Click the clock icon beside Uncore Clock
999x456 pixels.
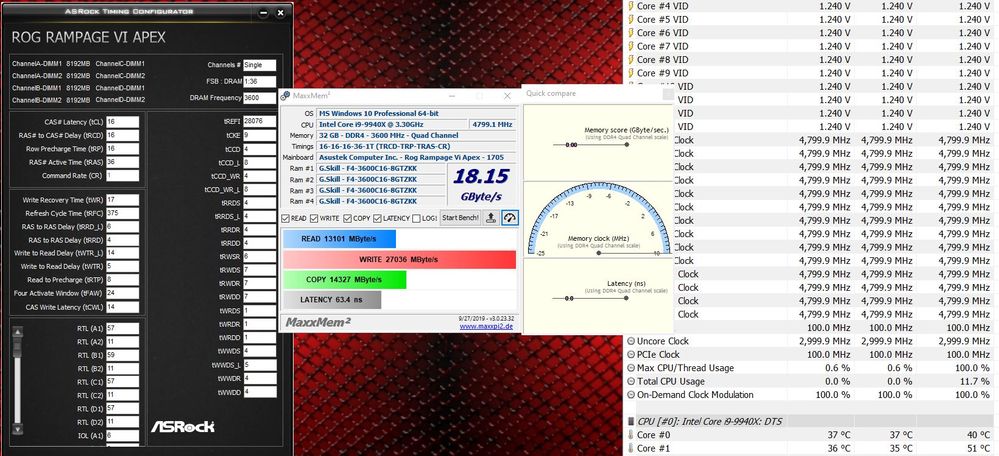(x=631, y=341)
